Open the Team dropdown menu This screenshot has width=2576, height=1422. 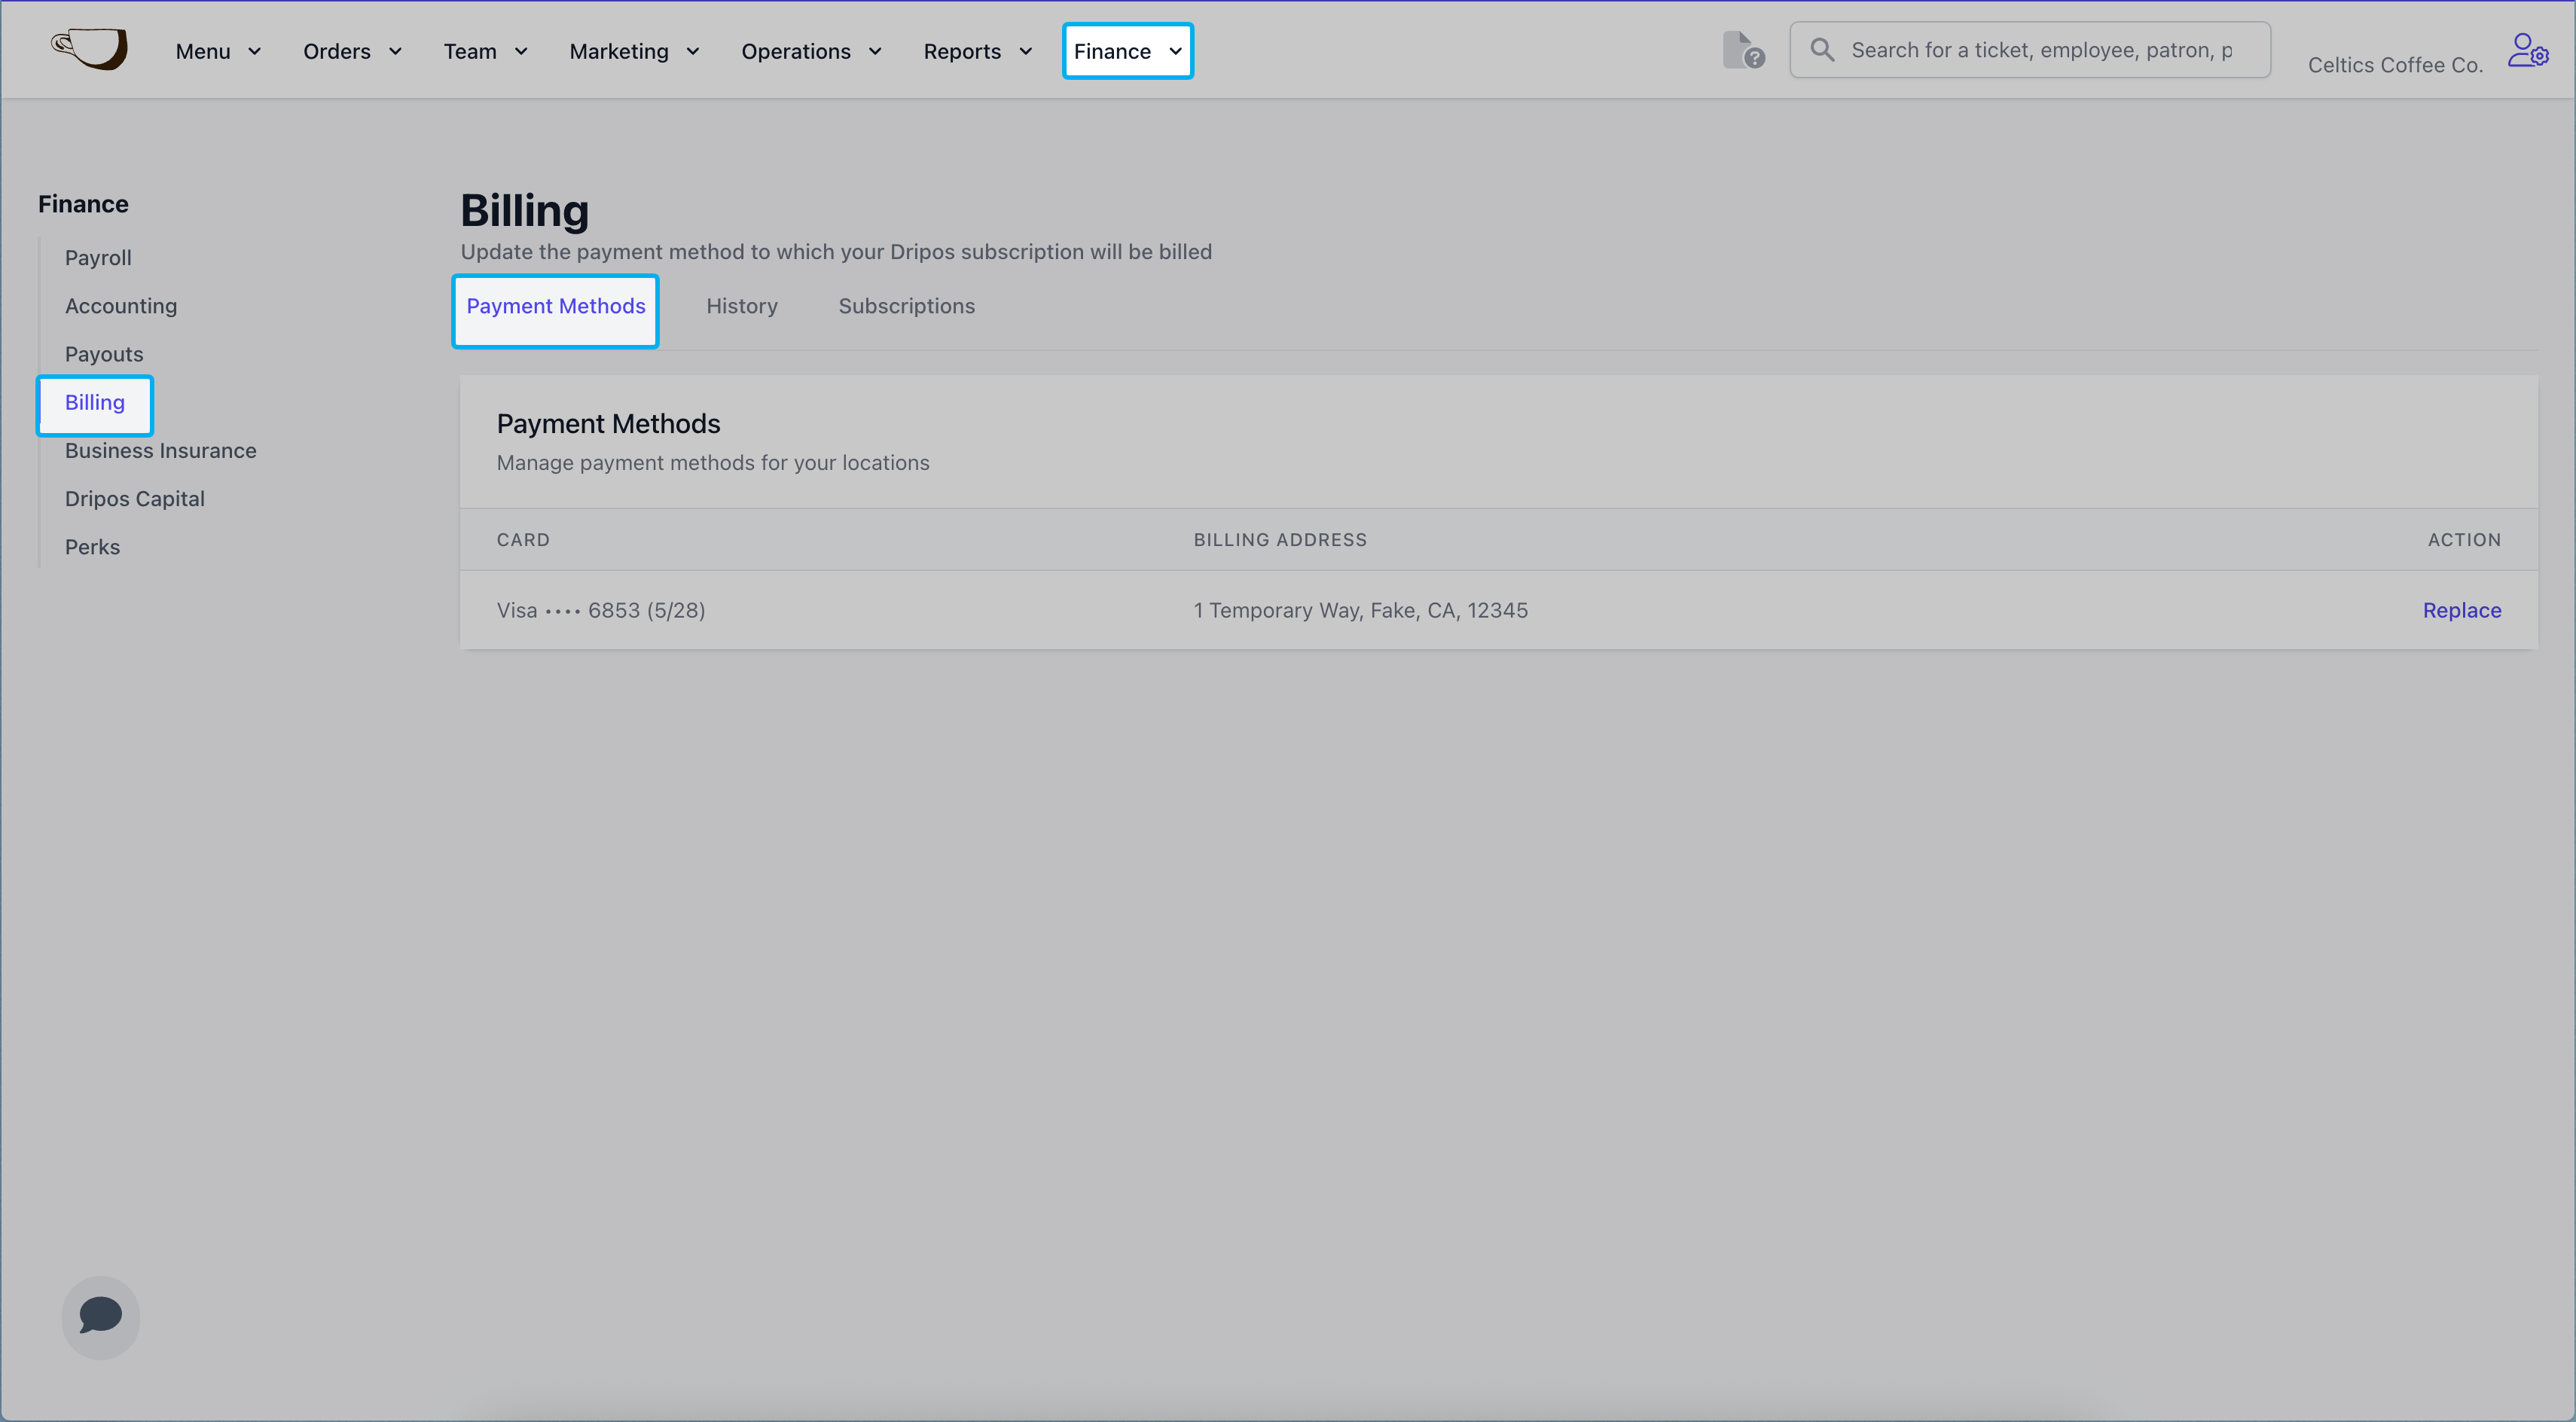point(485,51)
